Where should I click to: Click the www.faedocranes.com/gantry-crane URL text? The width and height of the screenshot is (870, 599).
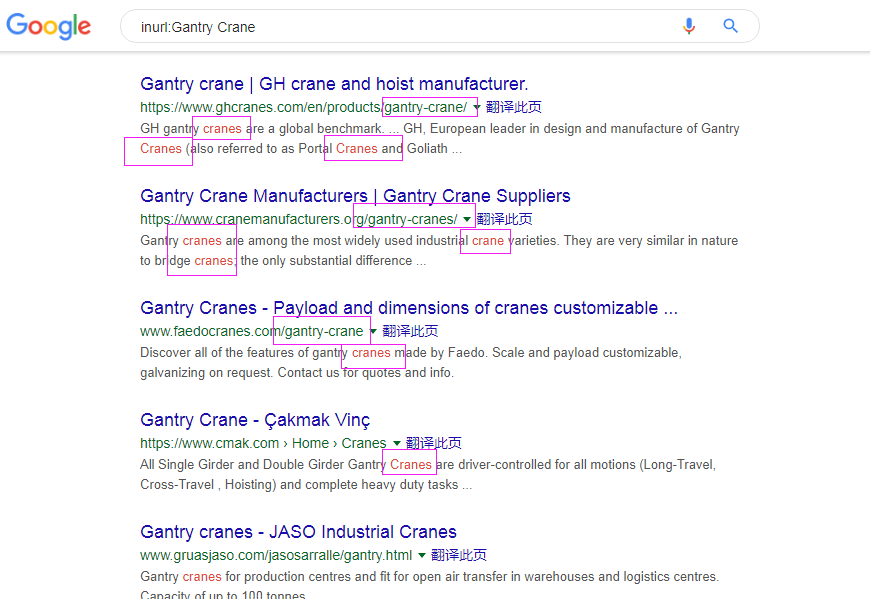click(x=252, y=331)
